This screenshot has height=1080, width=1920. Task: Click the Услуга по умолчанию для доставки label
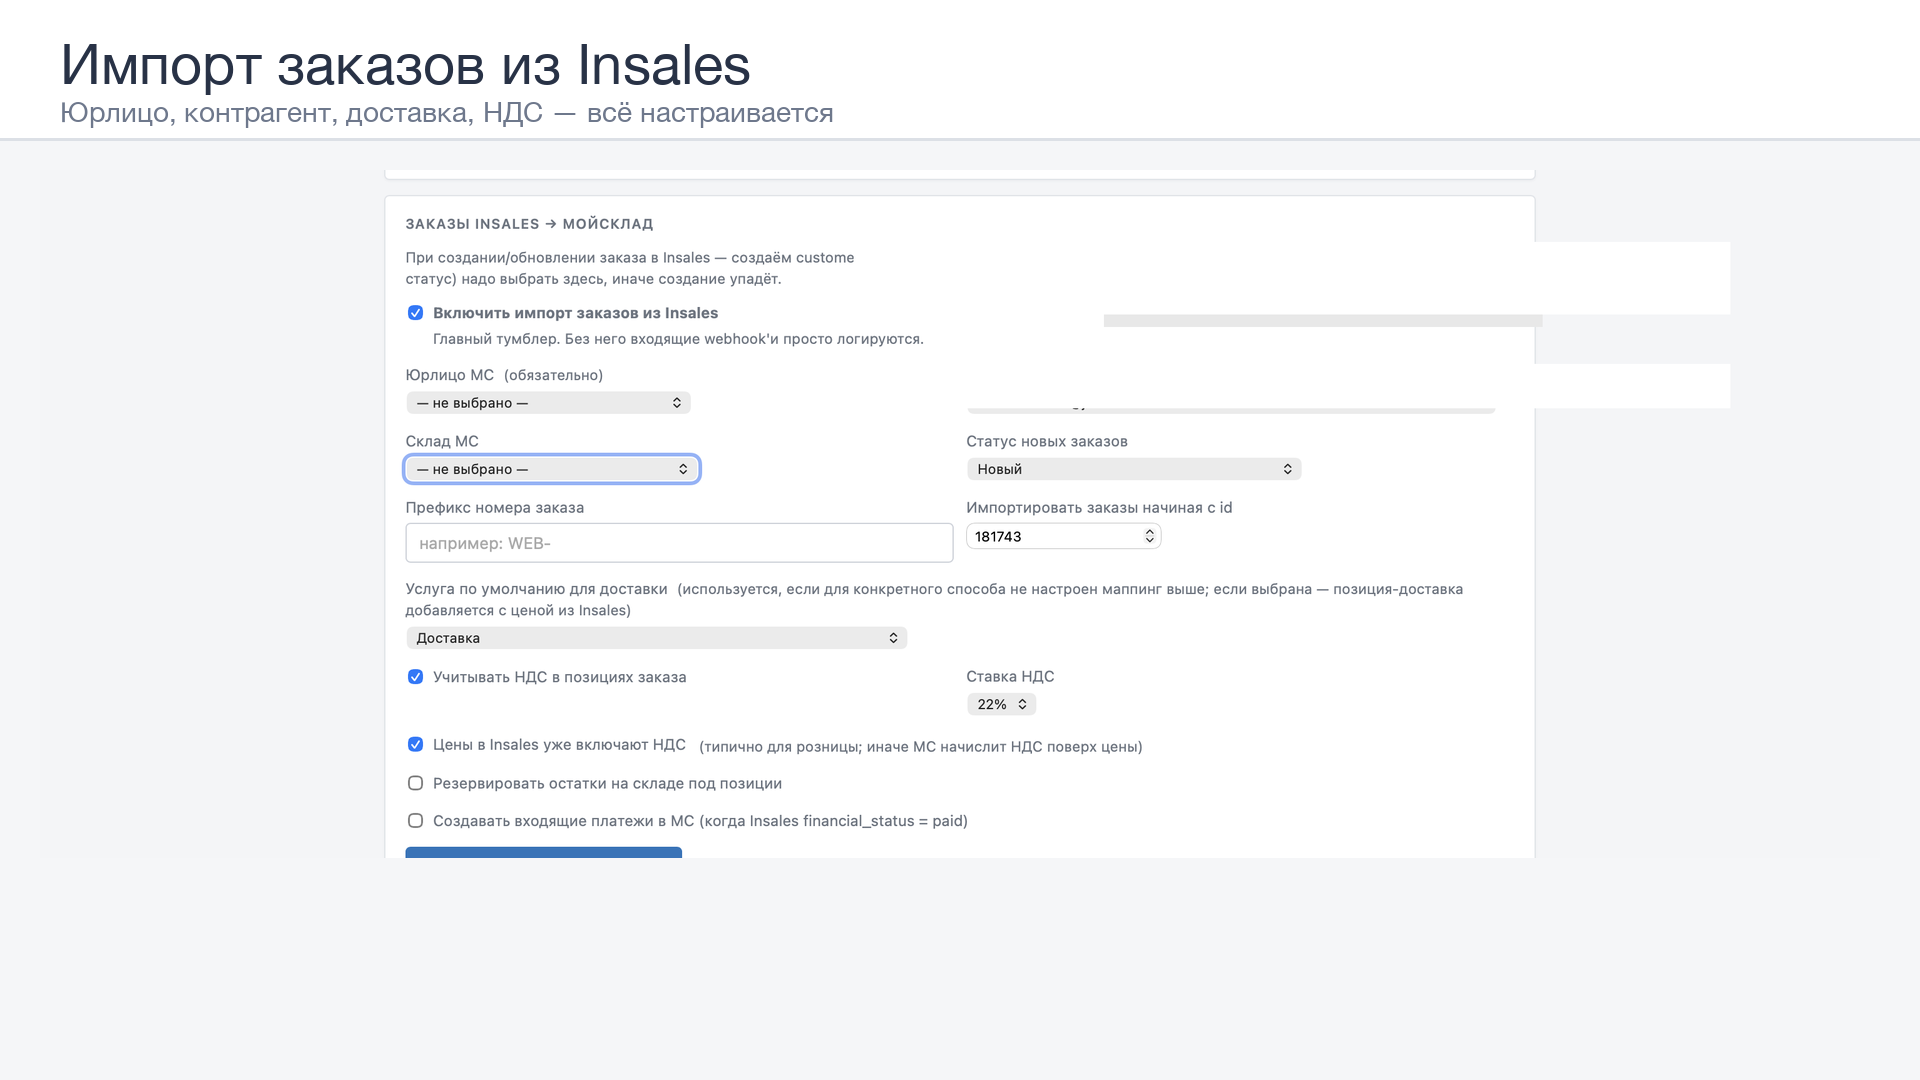pyautogui.click(x=536, y=589)
